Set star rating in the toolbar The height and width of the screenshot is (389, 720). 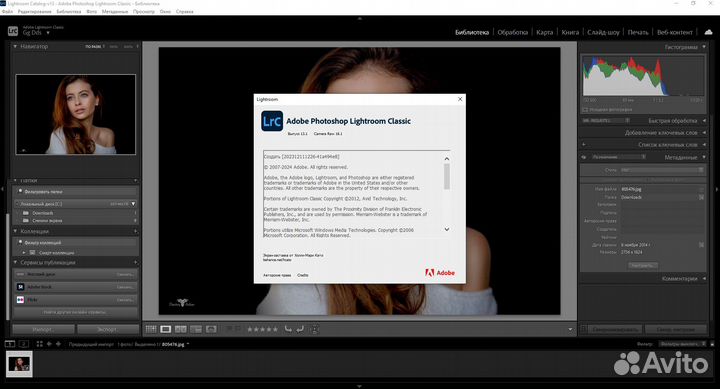click(x=262, y=329)
